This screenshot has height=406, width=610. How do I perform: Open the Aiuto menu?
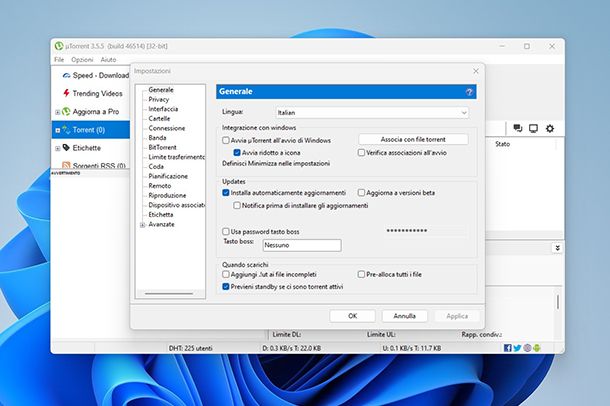tap(108, 60)
